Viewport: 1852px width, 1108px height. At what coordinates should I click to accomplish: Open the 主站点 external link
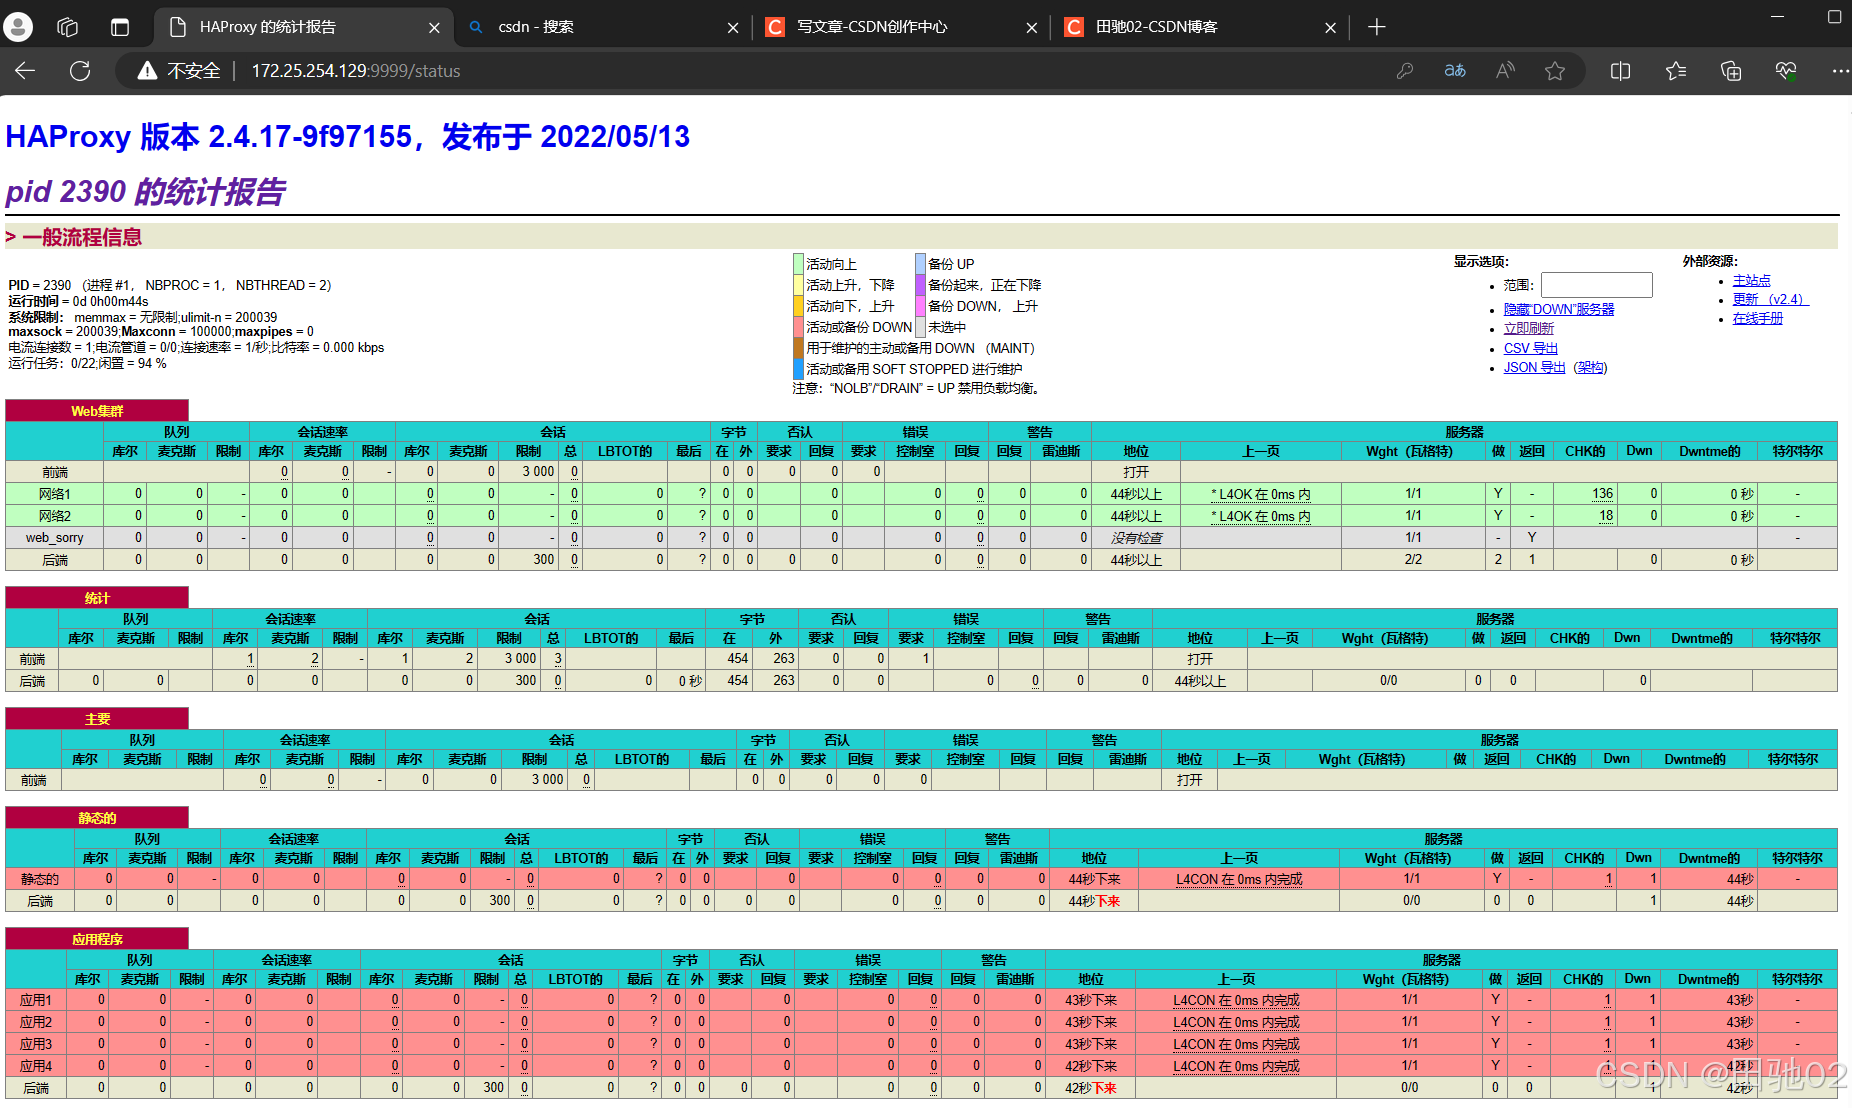pos(1751,280)
